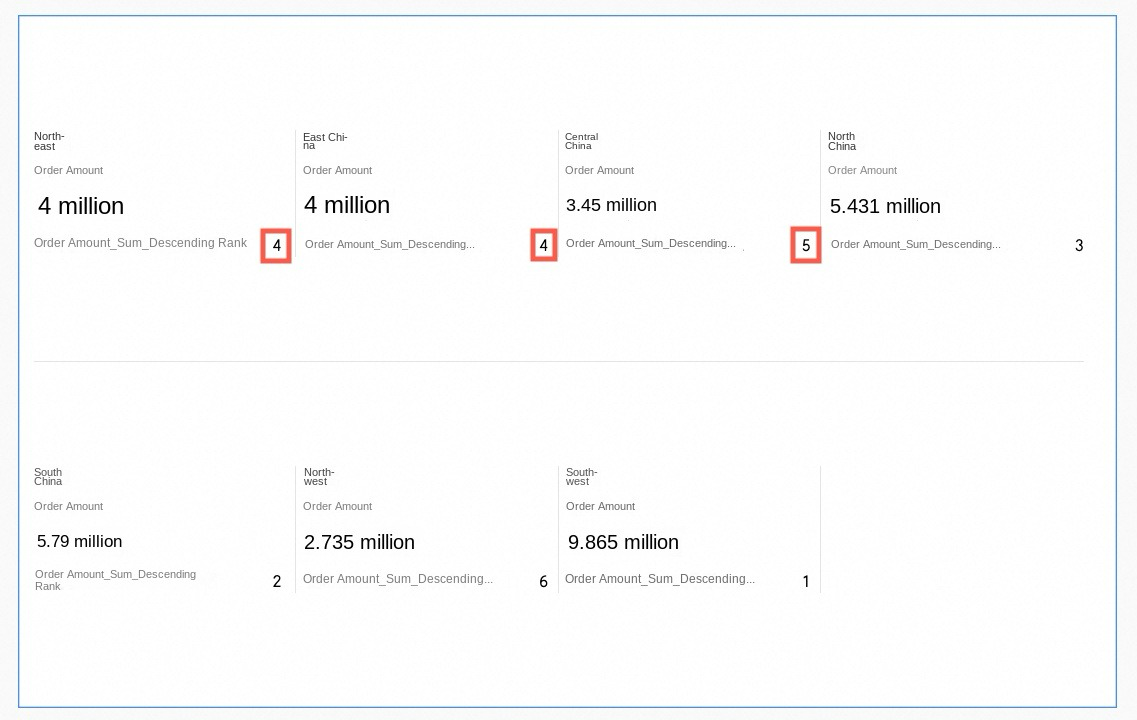The image size is (1137, 720).
Task: Click the 9.865 million order amount
Action: [x=623, y=542]
